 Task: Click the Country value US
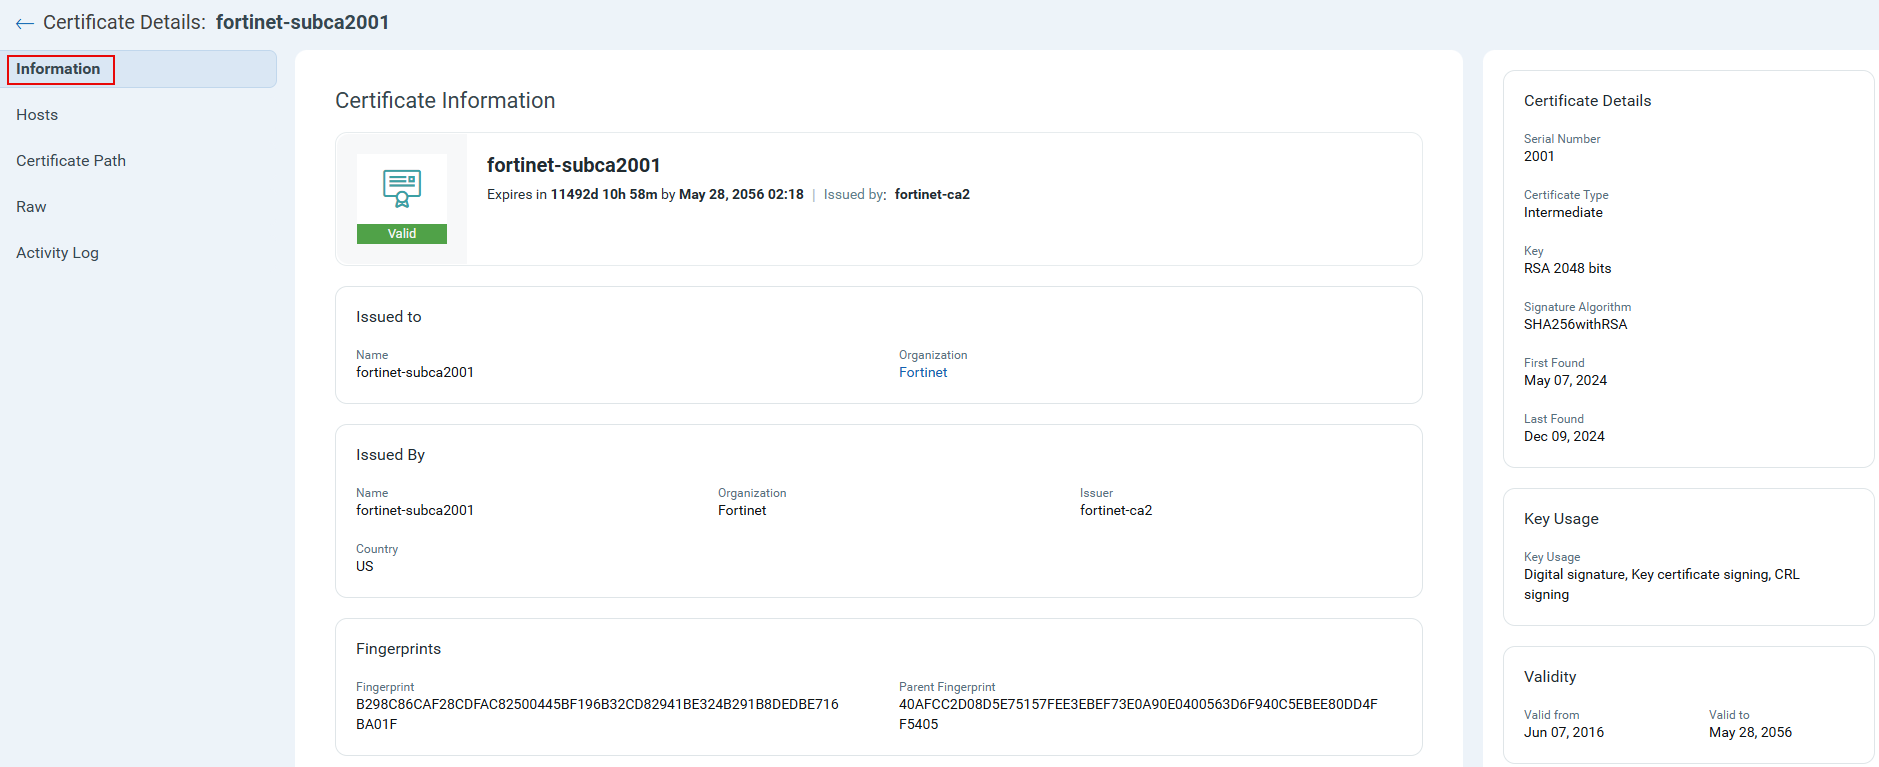pos(365,566)
